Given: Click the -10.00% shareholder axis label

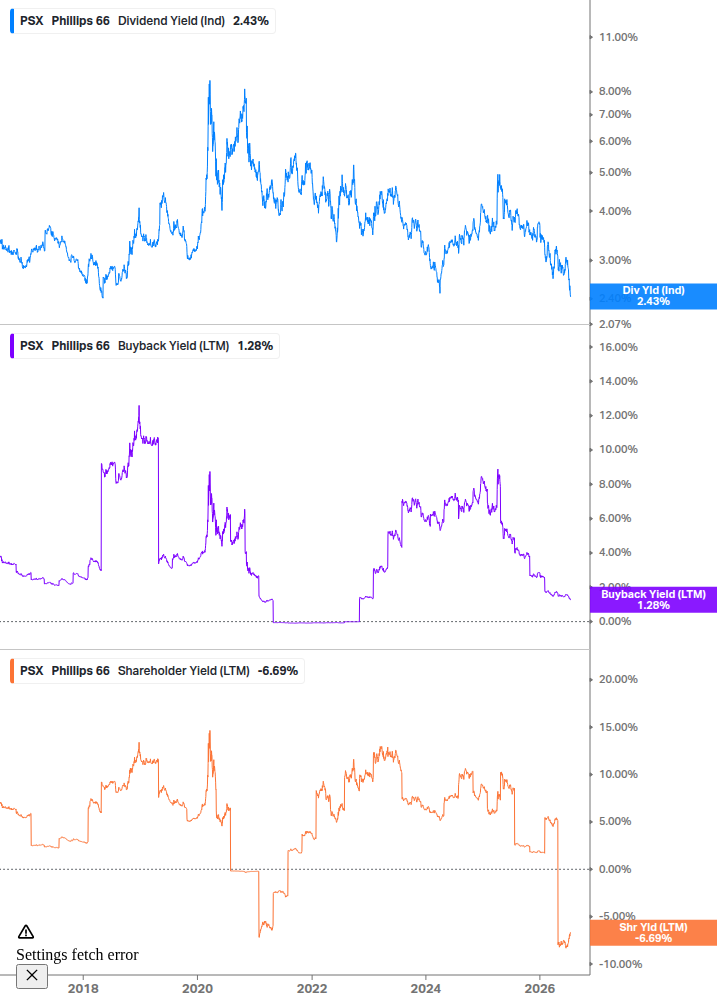Looking at the screenshot, I should 620,964.
